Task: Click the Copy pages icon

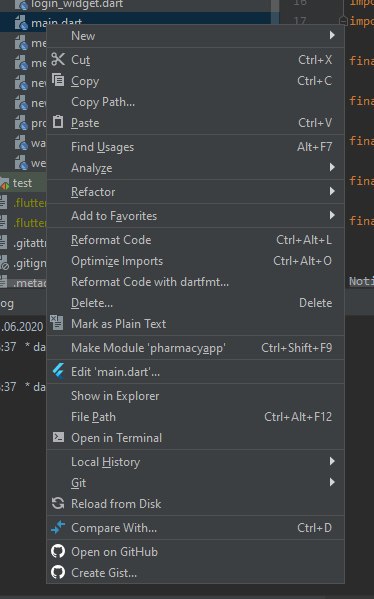Action: (x=58, y=80)
